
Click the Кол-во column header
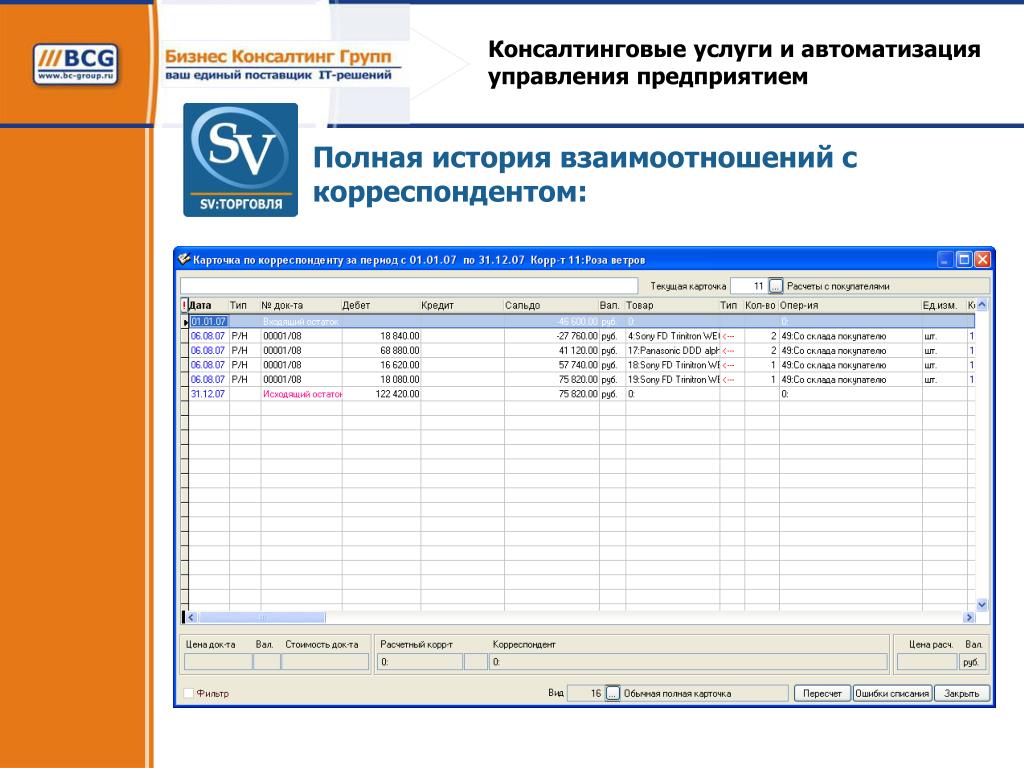click(x=761, y=305)
